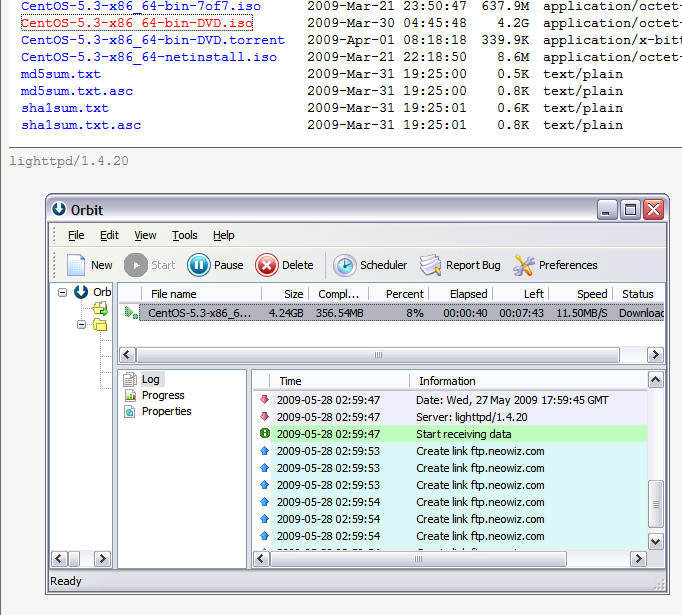
Task: Open the View menu
Action: (145, 235)
